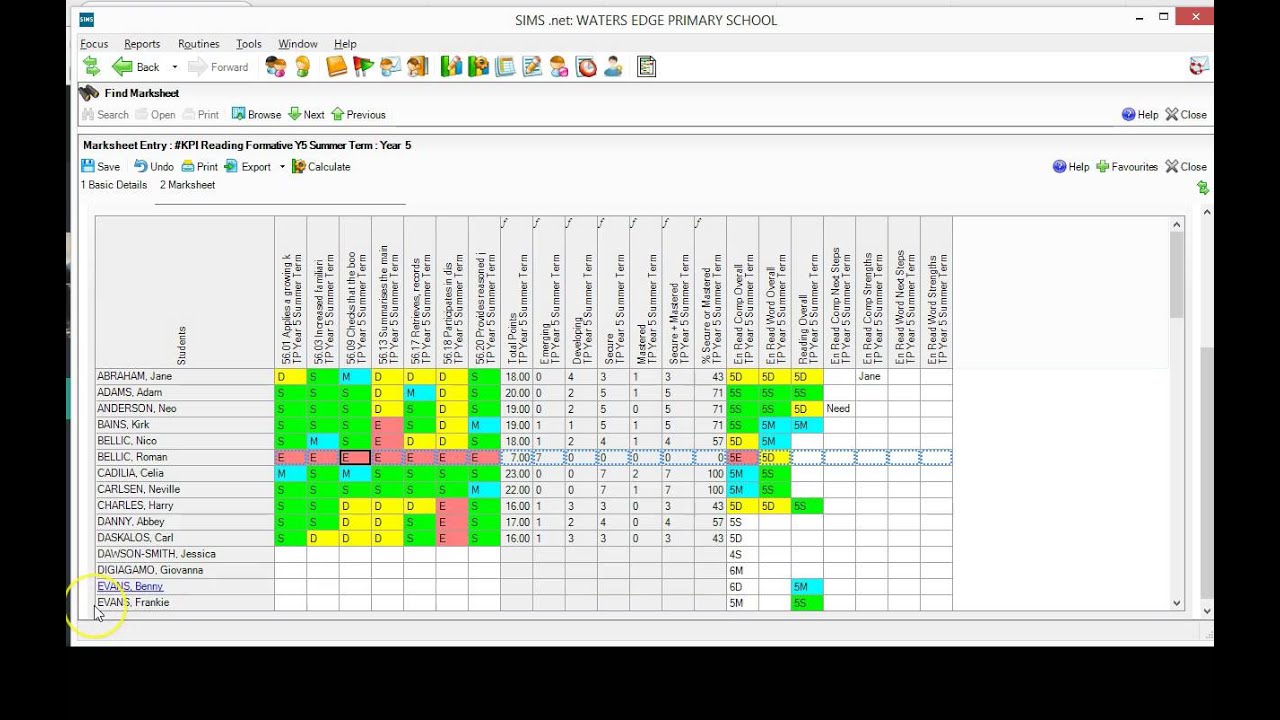Screen dimensions: 1280x720
Task: Go to Previous marksheet
Action: (358, 115)
